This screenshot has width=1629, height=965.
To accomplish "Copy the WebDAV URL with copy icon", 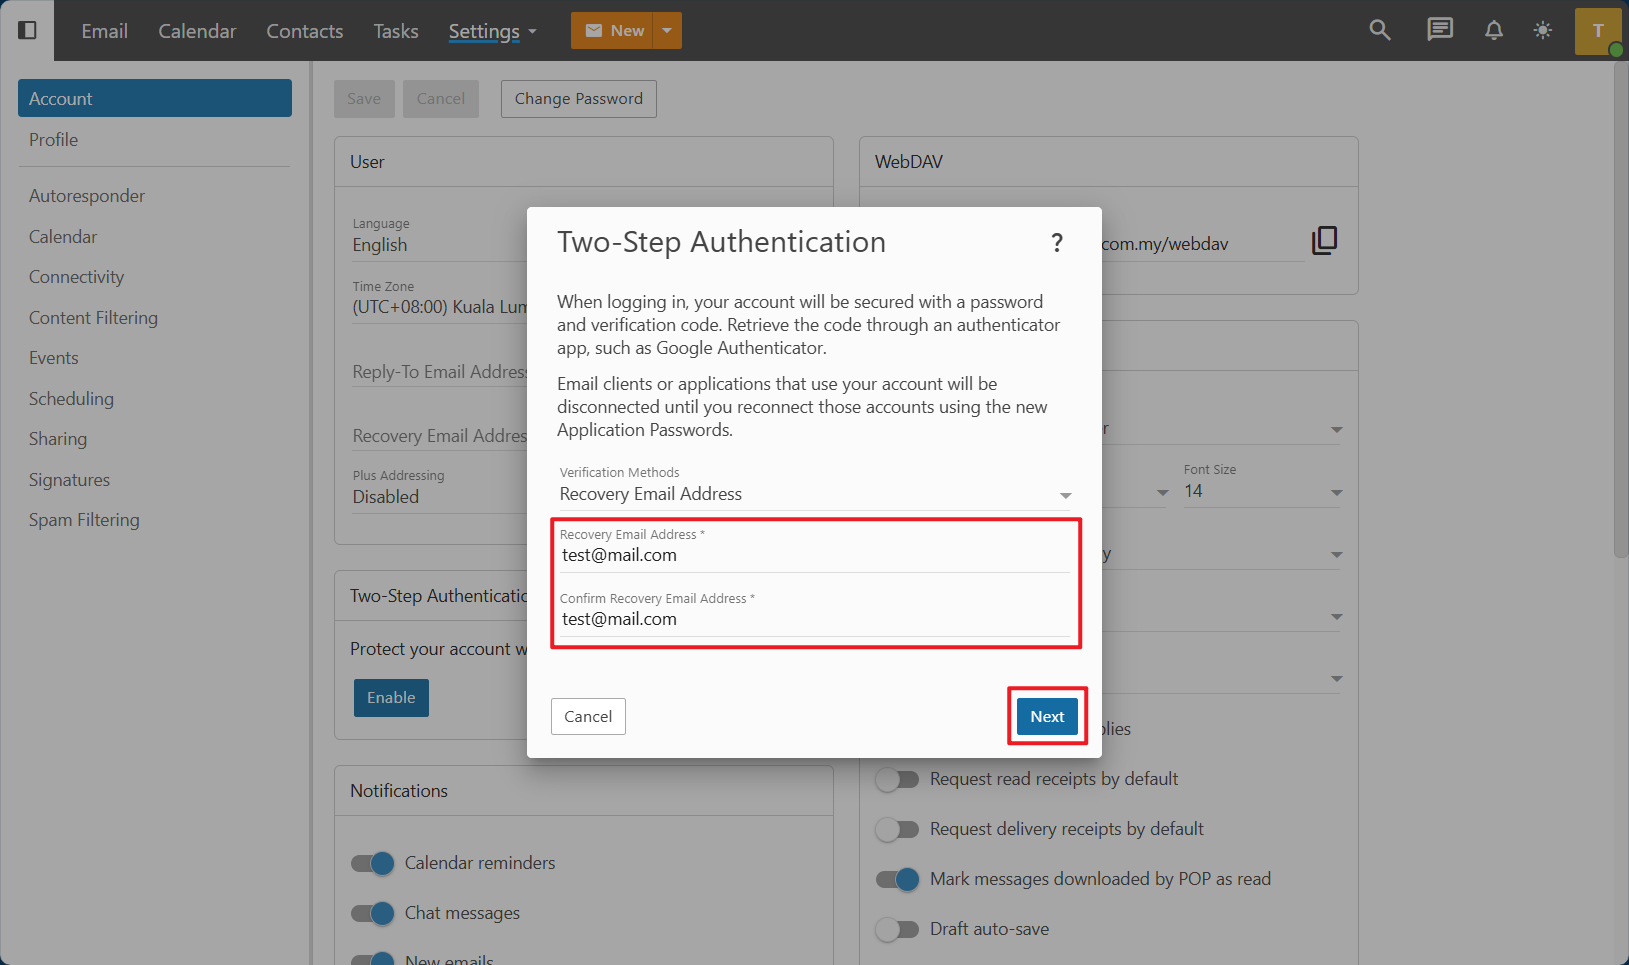I will tap(1324, 241).
